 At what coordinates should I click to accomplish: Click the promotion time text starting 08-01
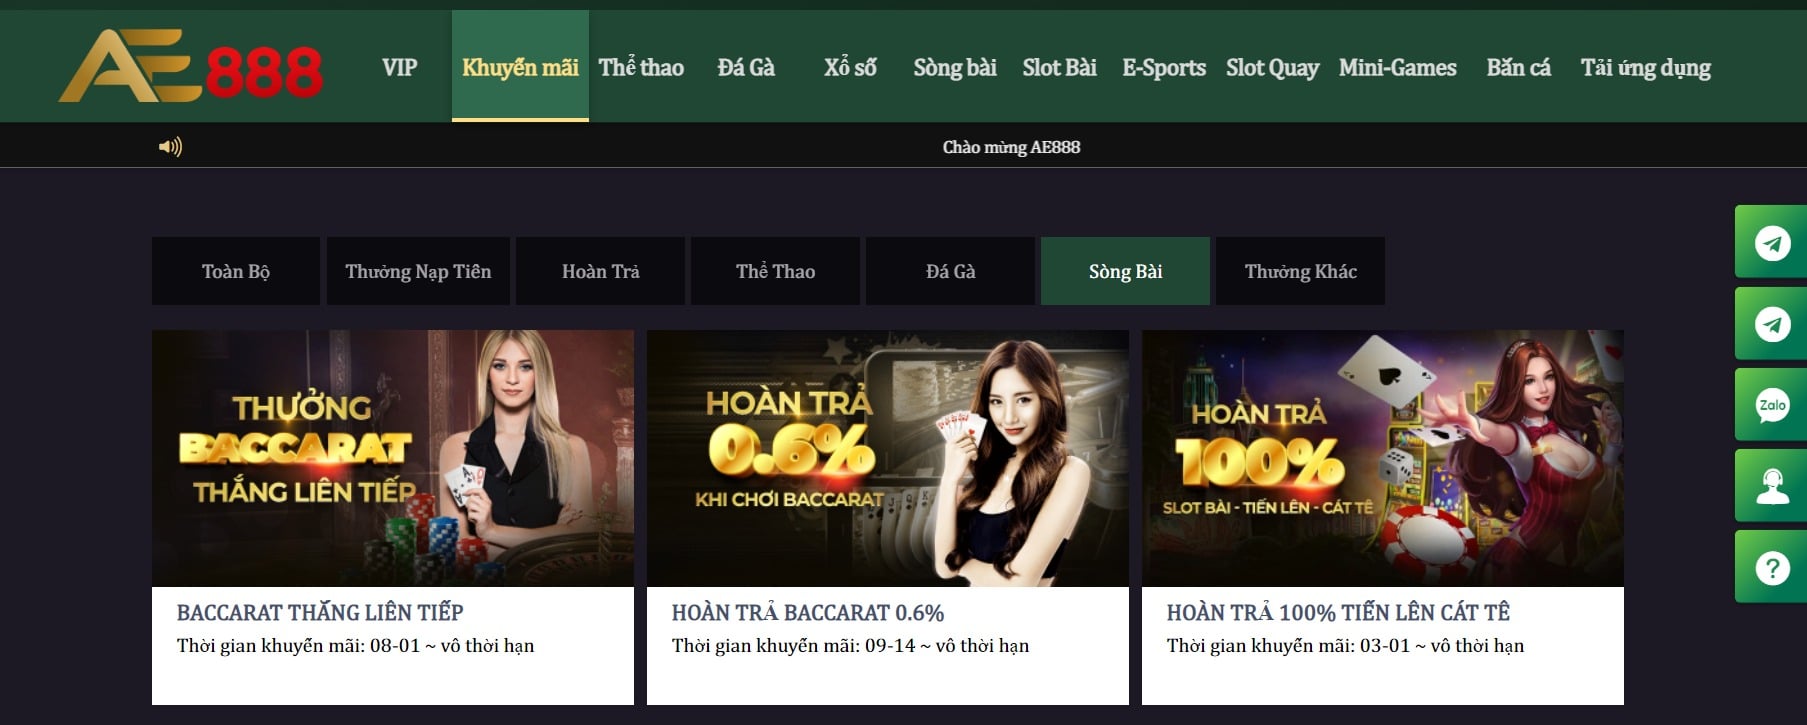pyautogui.click(x=356, y=646)
